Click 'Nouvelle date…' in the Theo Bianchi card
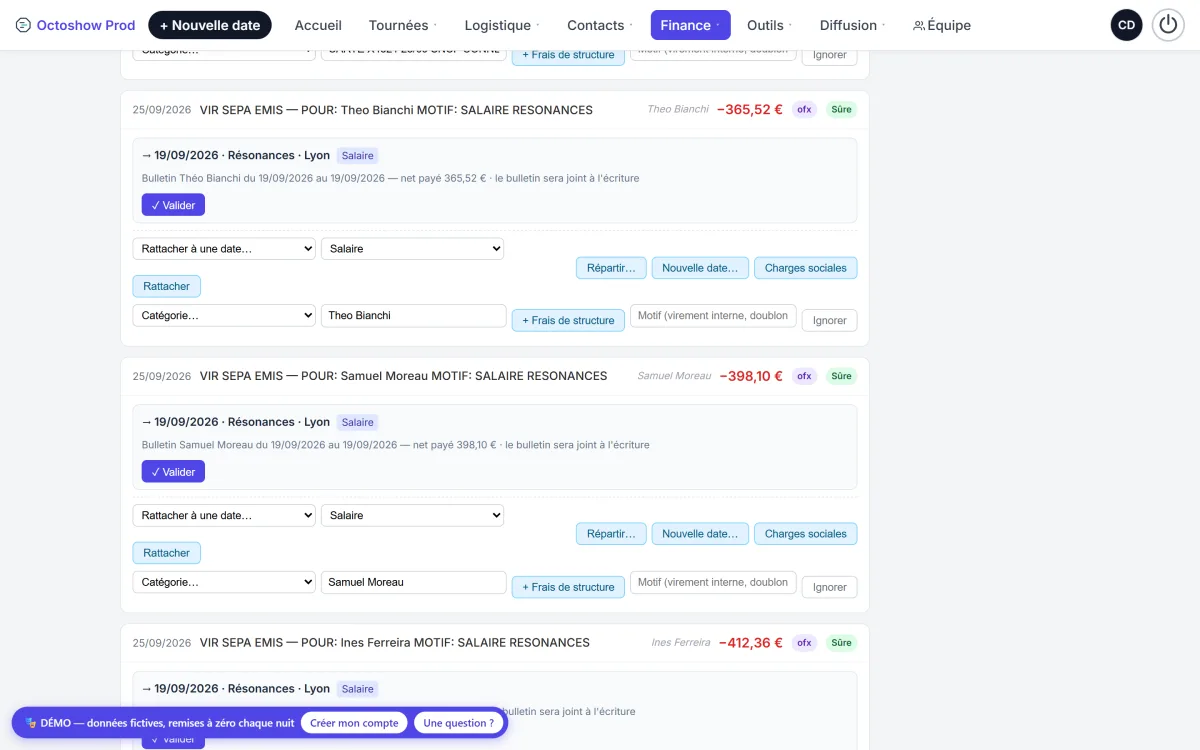The height and width of the screenshot is (750, 1200). pos(700,268)
